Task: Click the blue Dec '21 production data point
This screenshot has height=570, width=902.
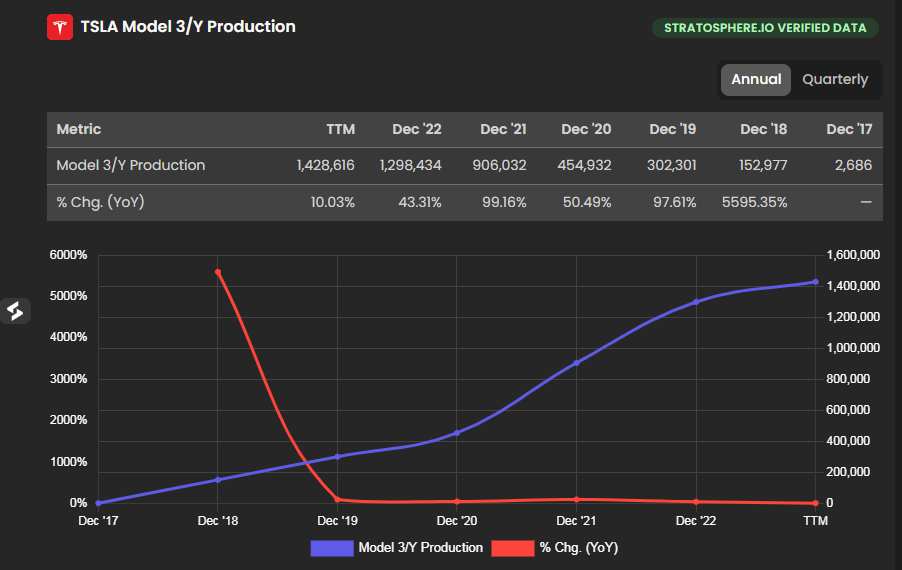Action: 576,363
